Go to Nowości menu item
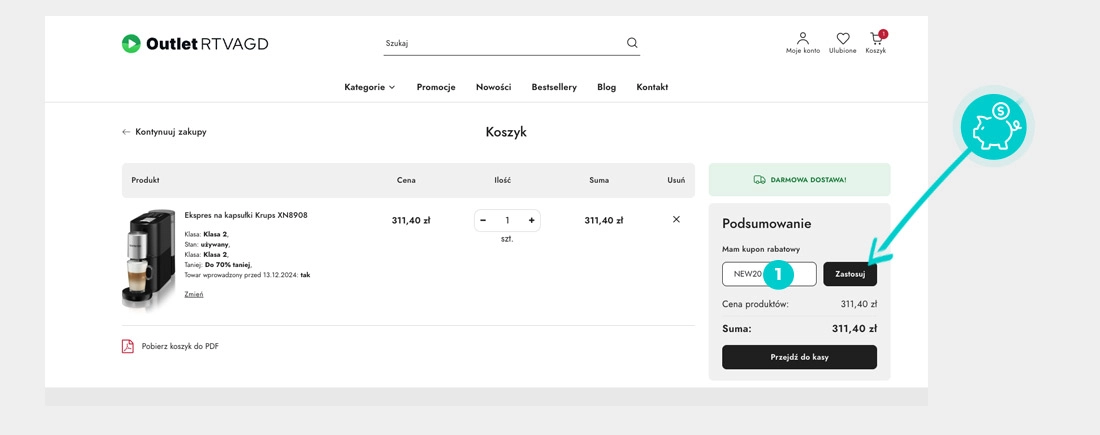The width and height of the screenshot is (1100, 435). (x=493, y=87)
